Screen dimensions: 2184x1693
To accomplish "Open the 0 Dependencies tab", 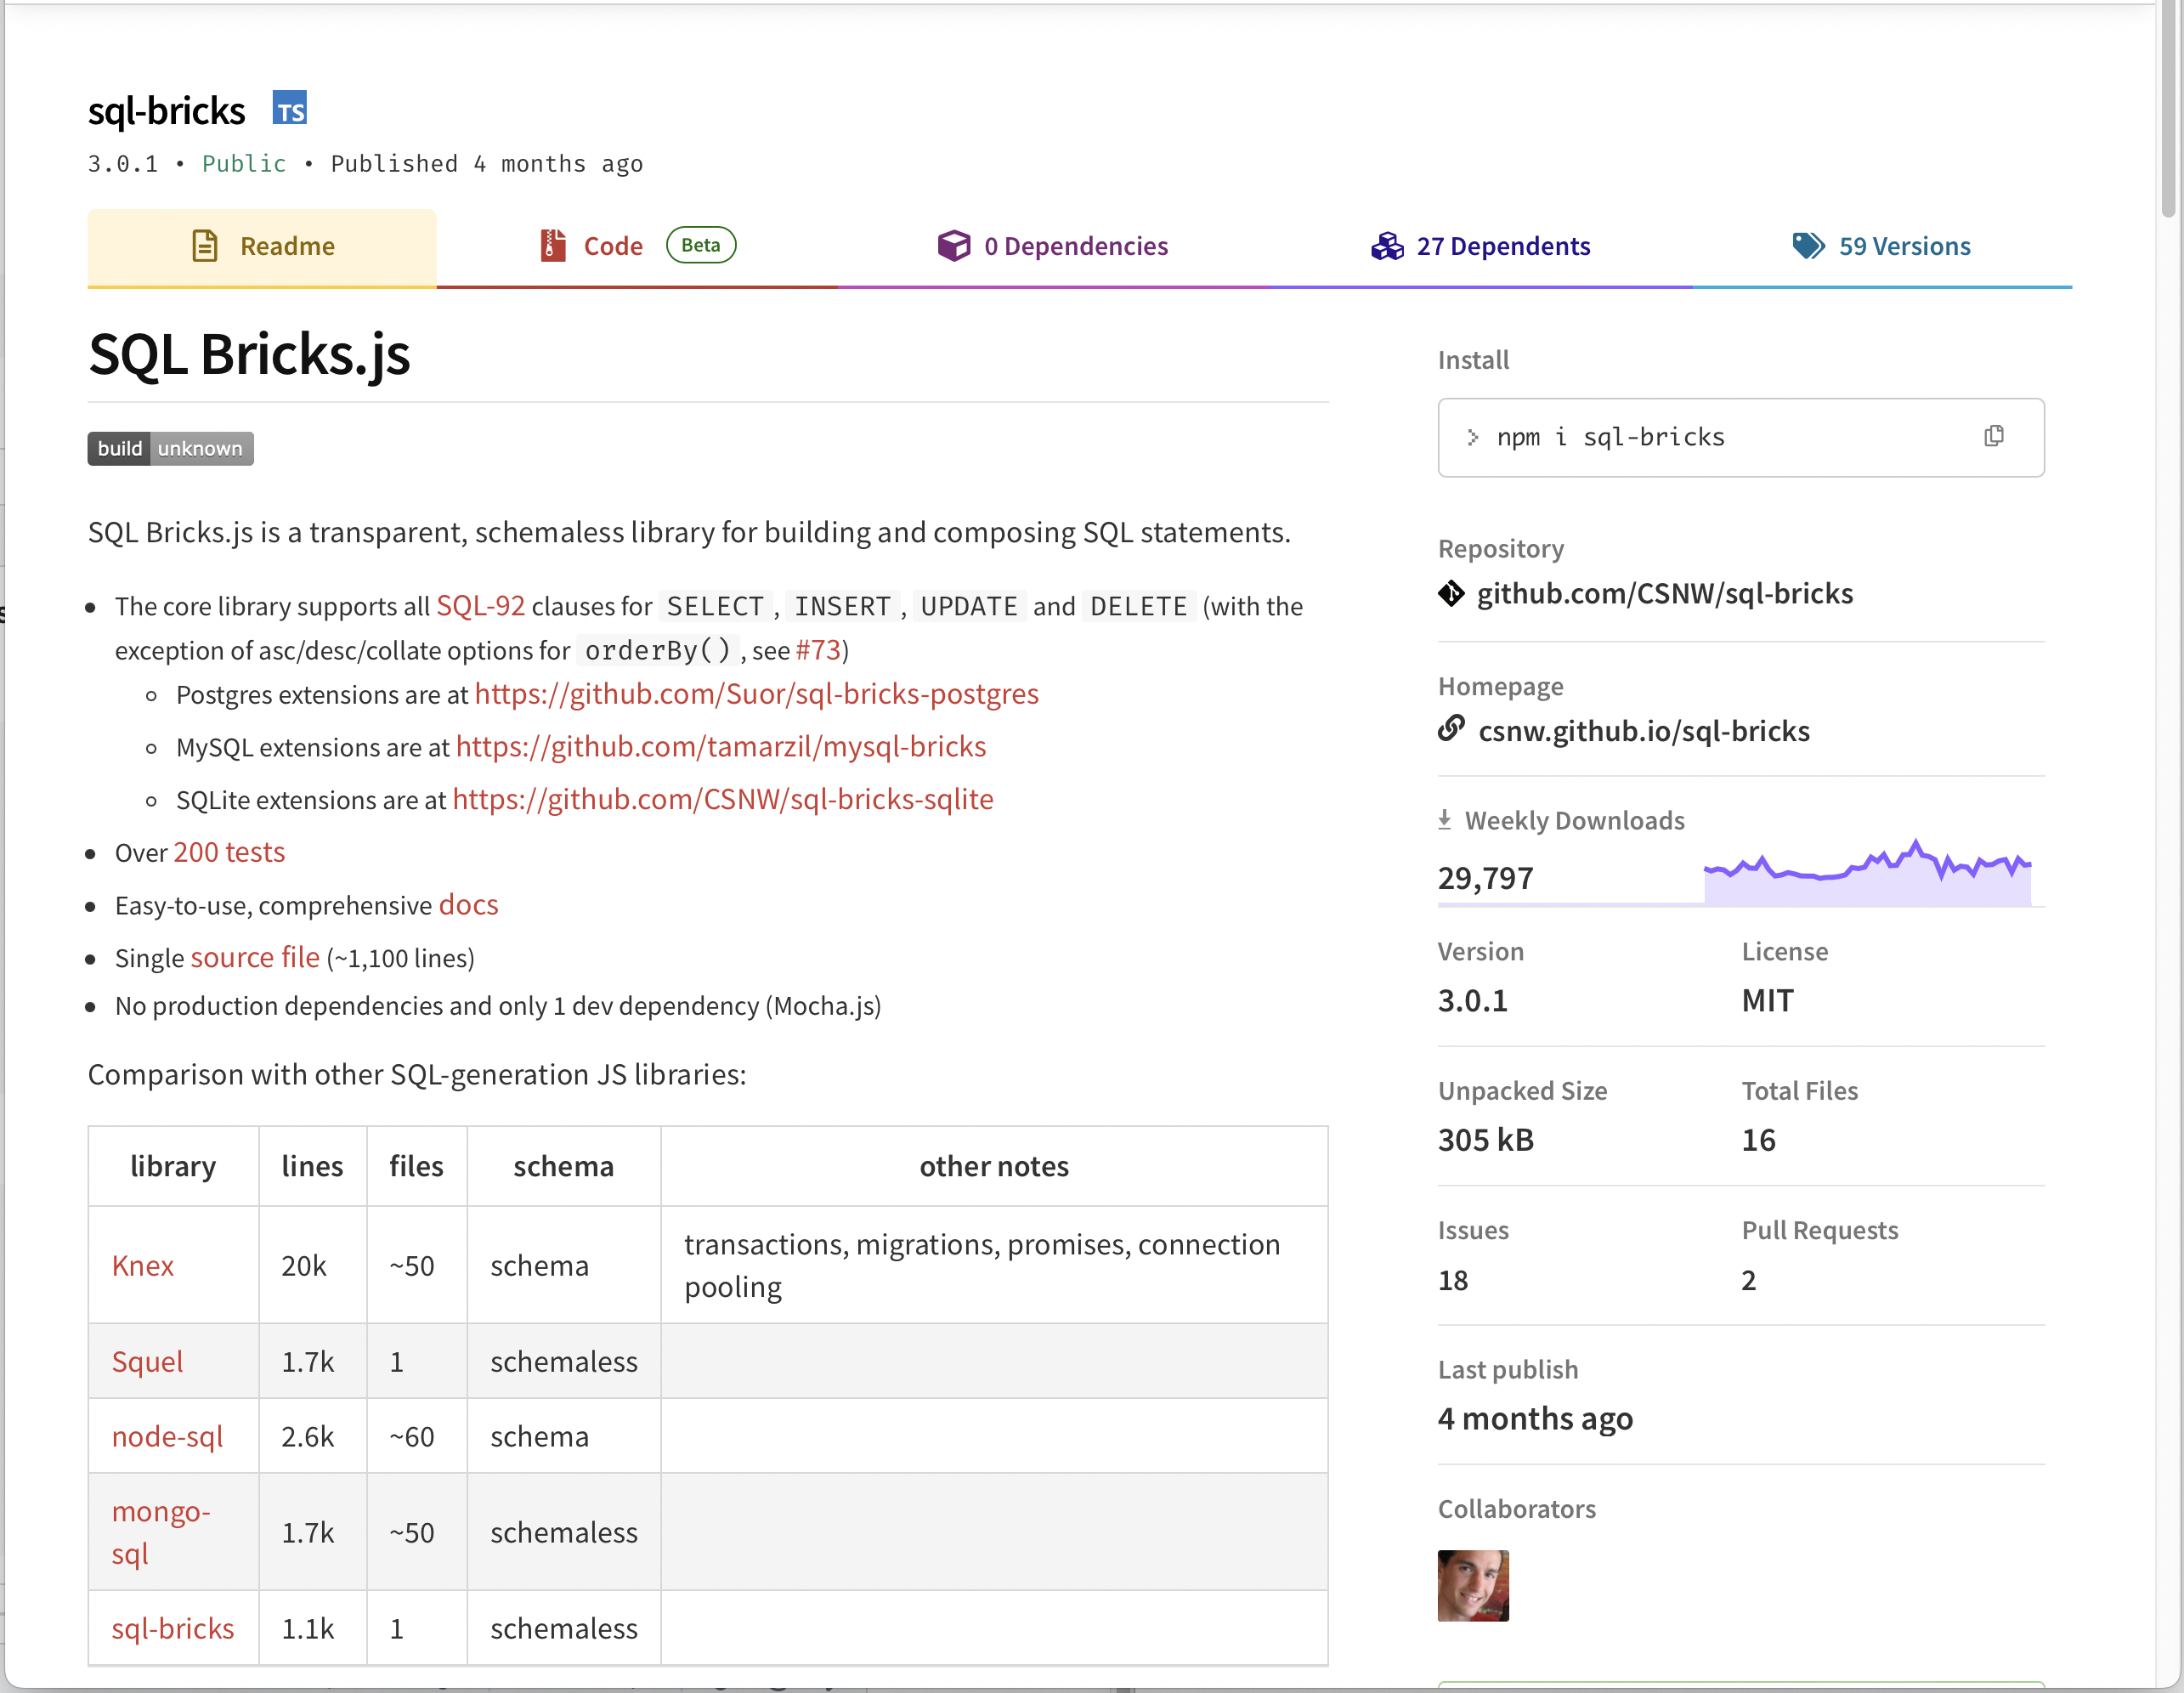I will click(x=1053, y=247).
